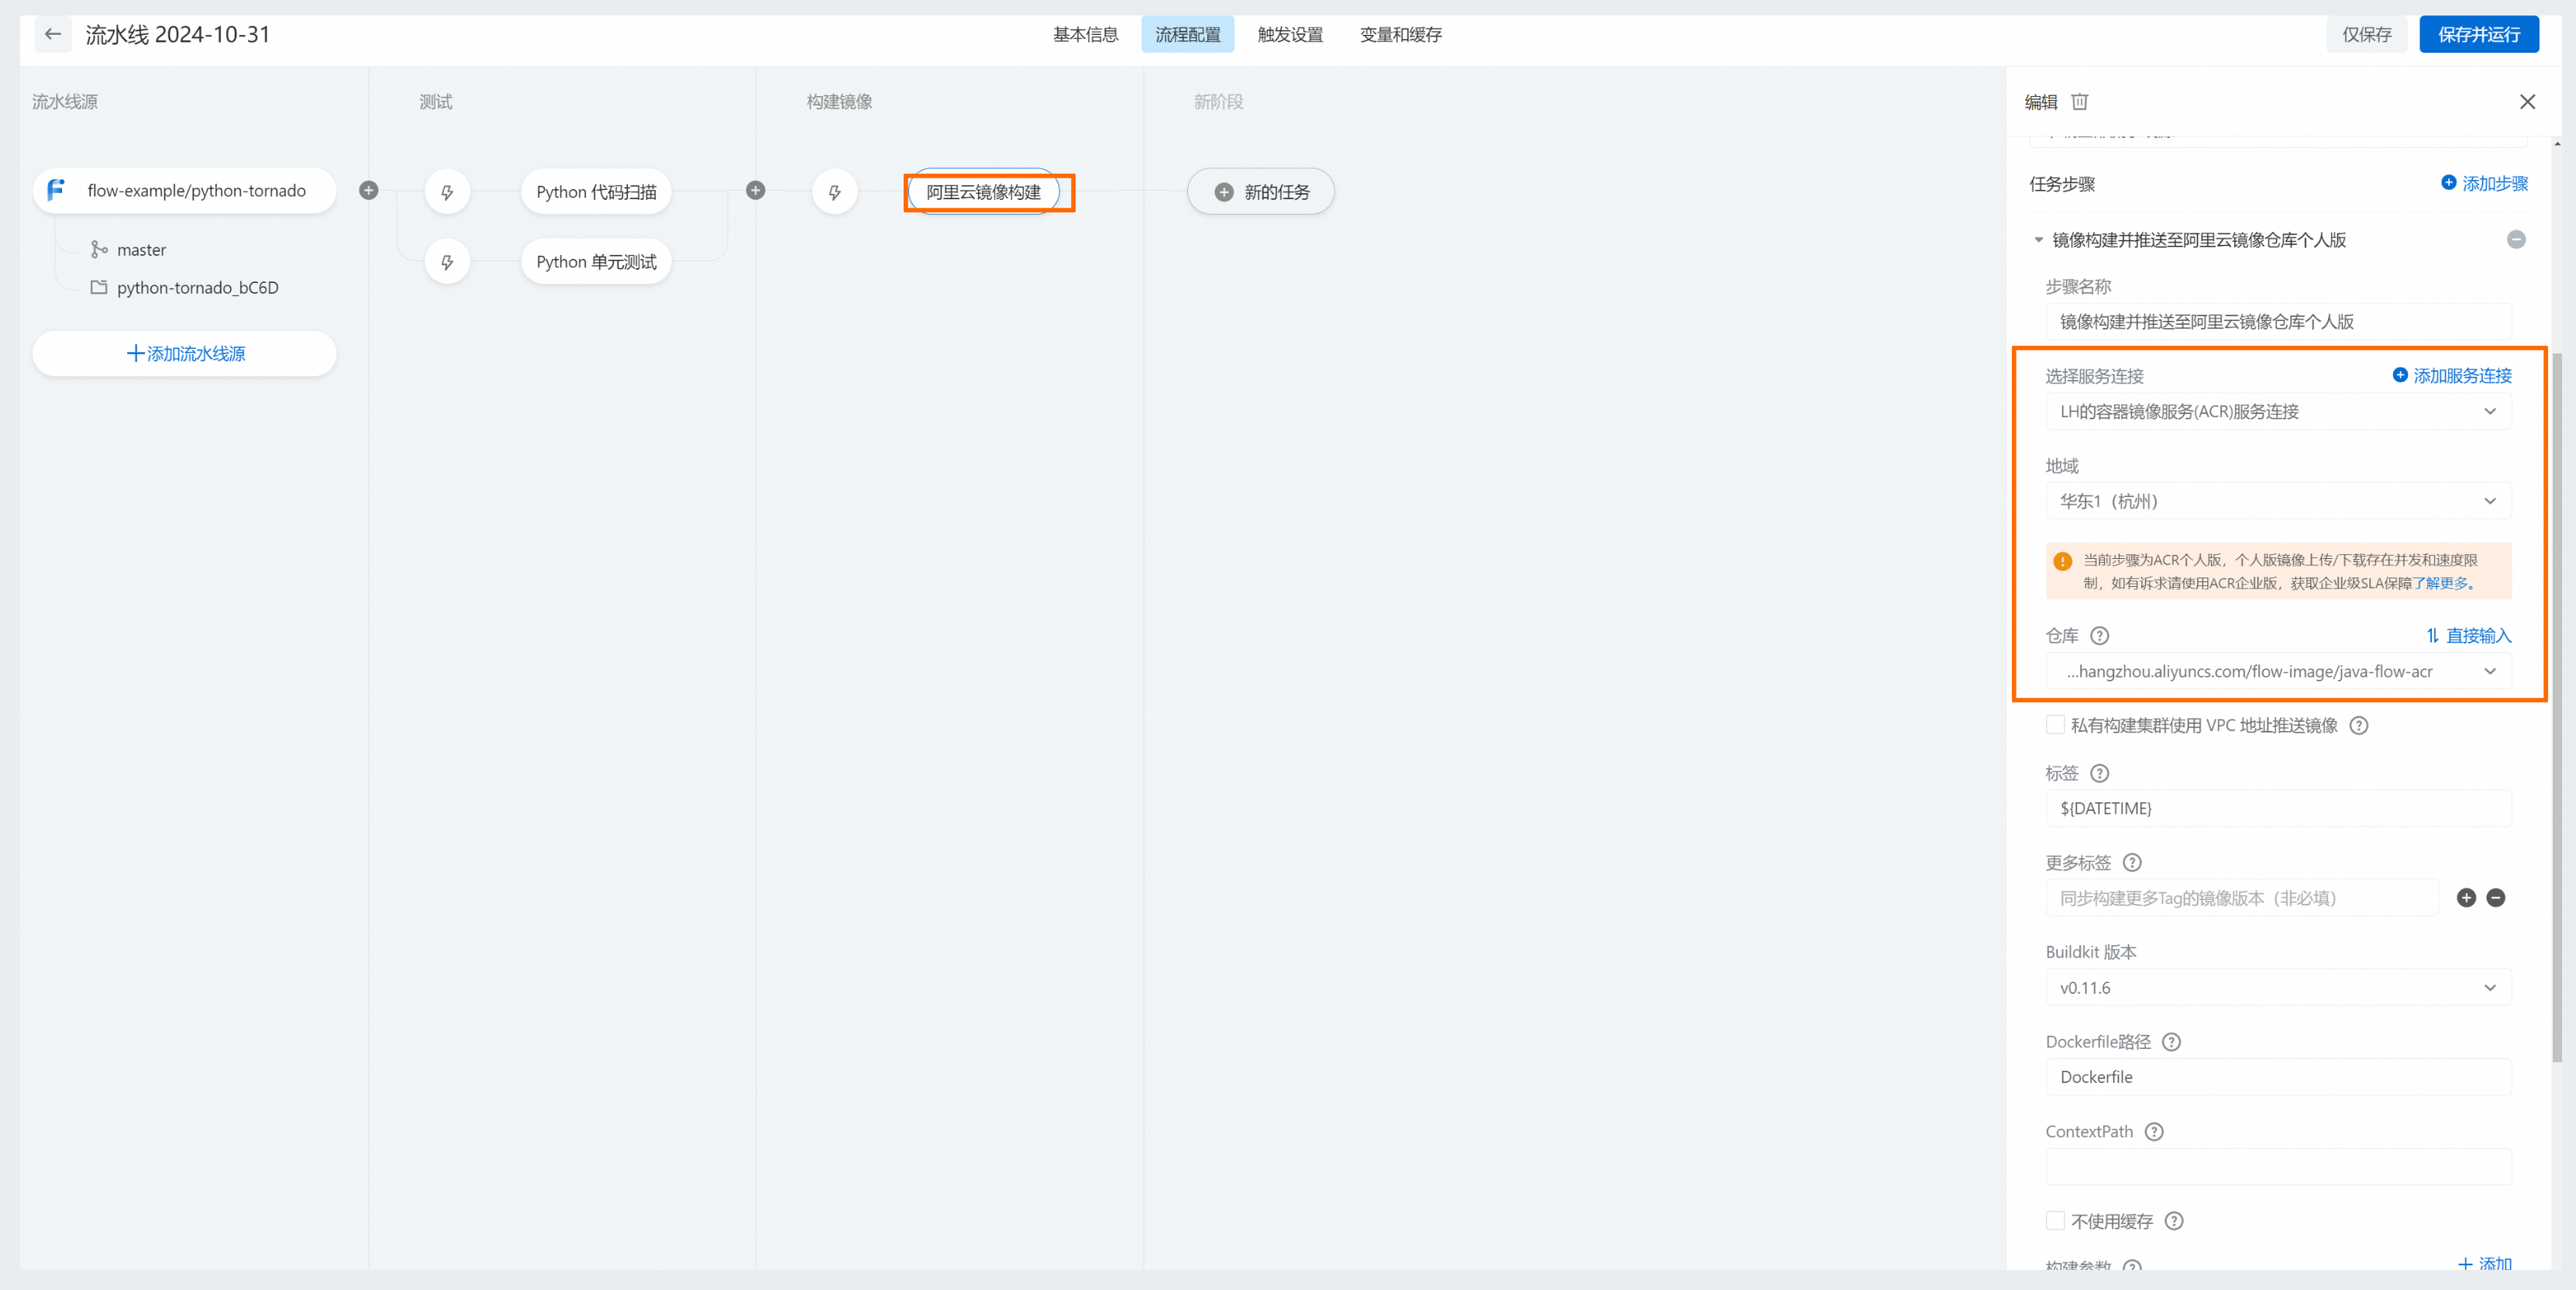Image resolution: width=2576 pixels, height=1290 pixels.
Task: Click 添加服务连接 link
Action: (2451, 375)
